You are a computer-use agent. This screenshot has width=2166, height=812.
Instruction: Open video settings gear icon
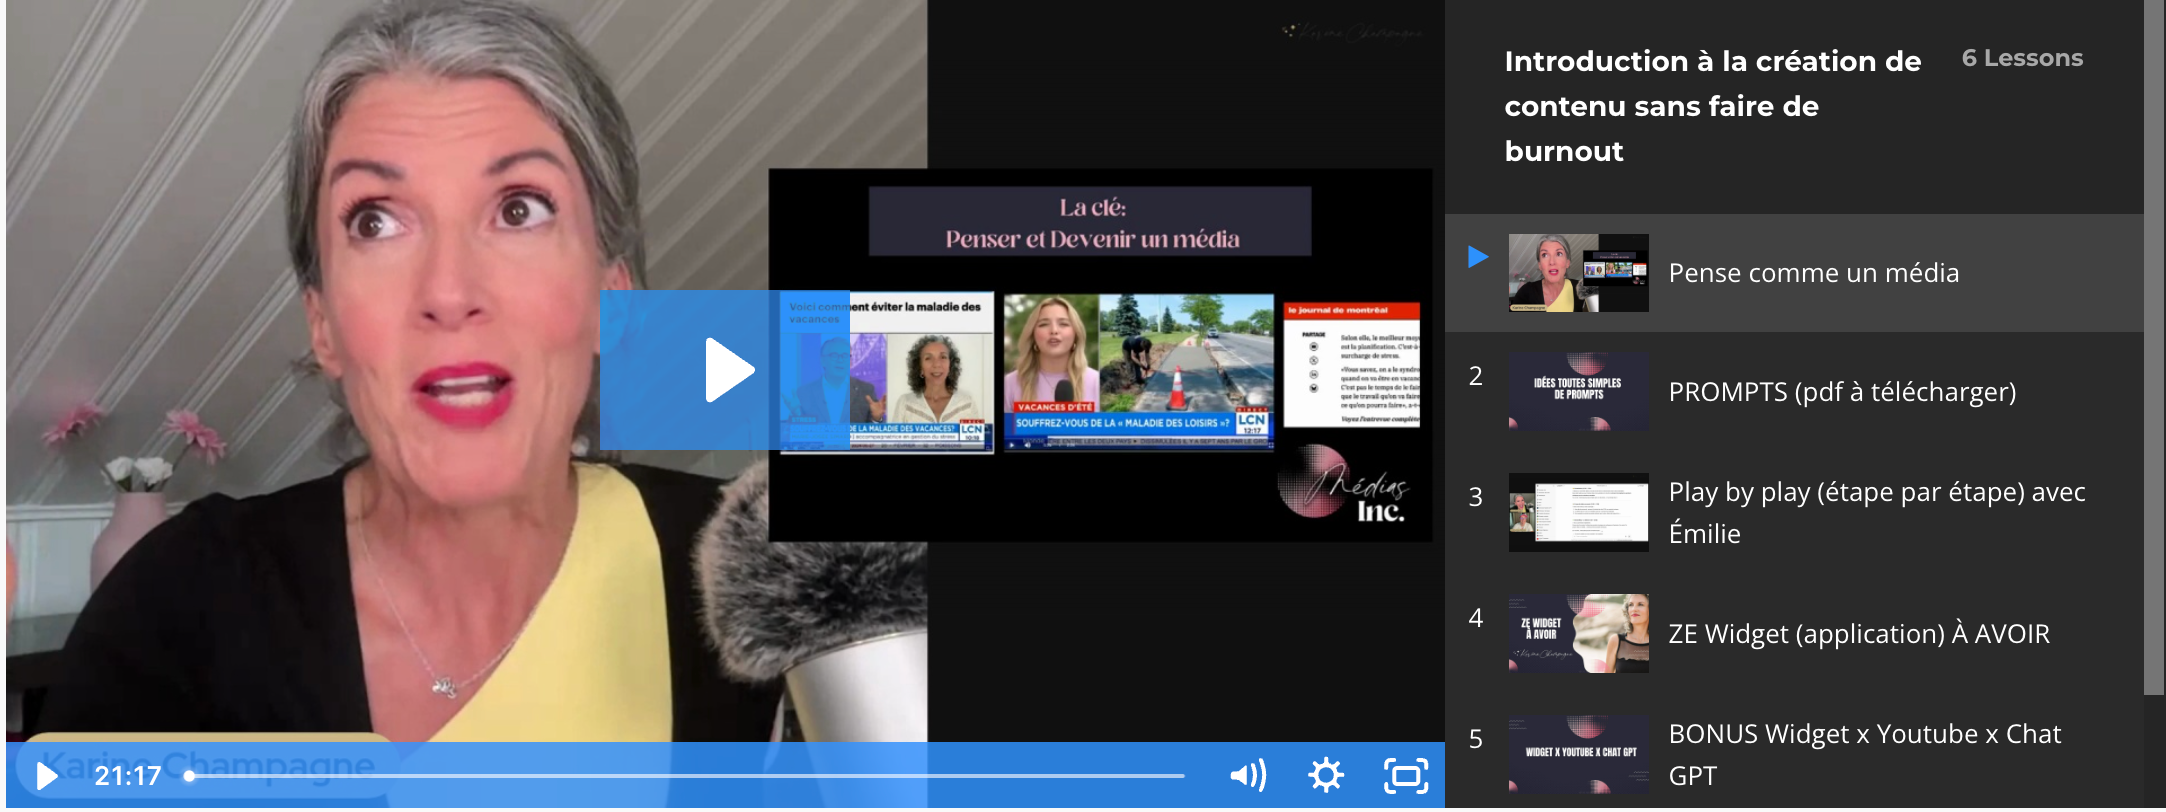click(1326, 775)
